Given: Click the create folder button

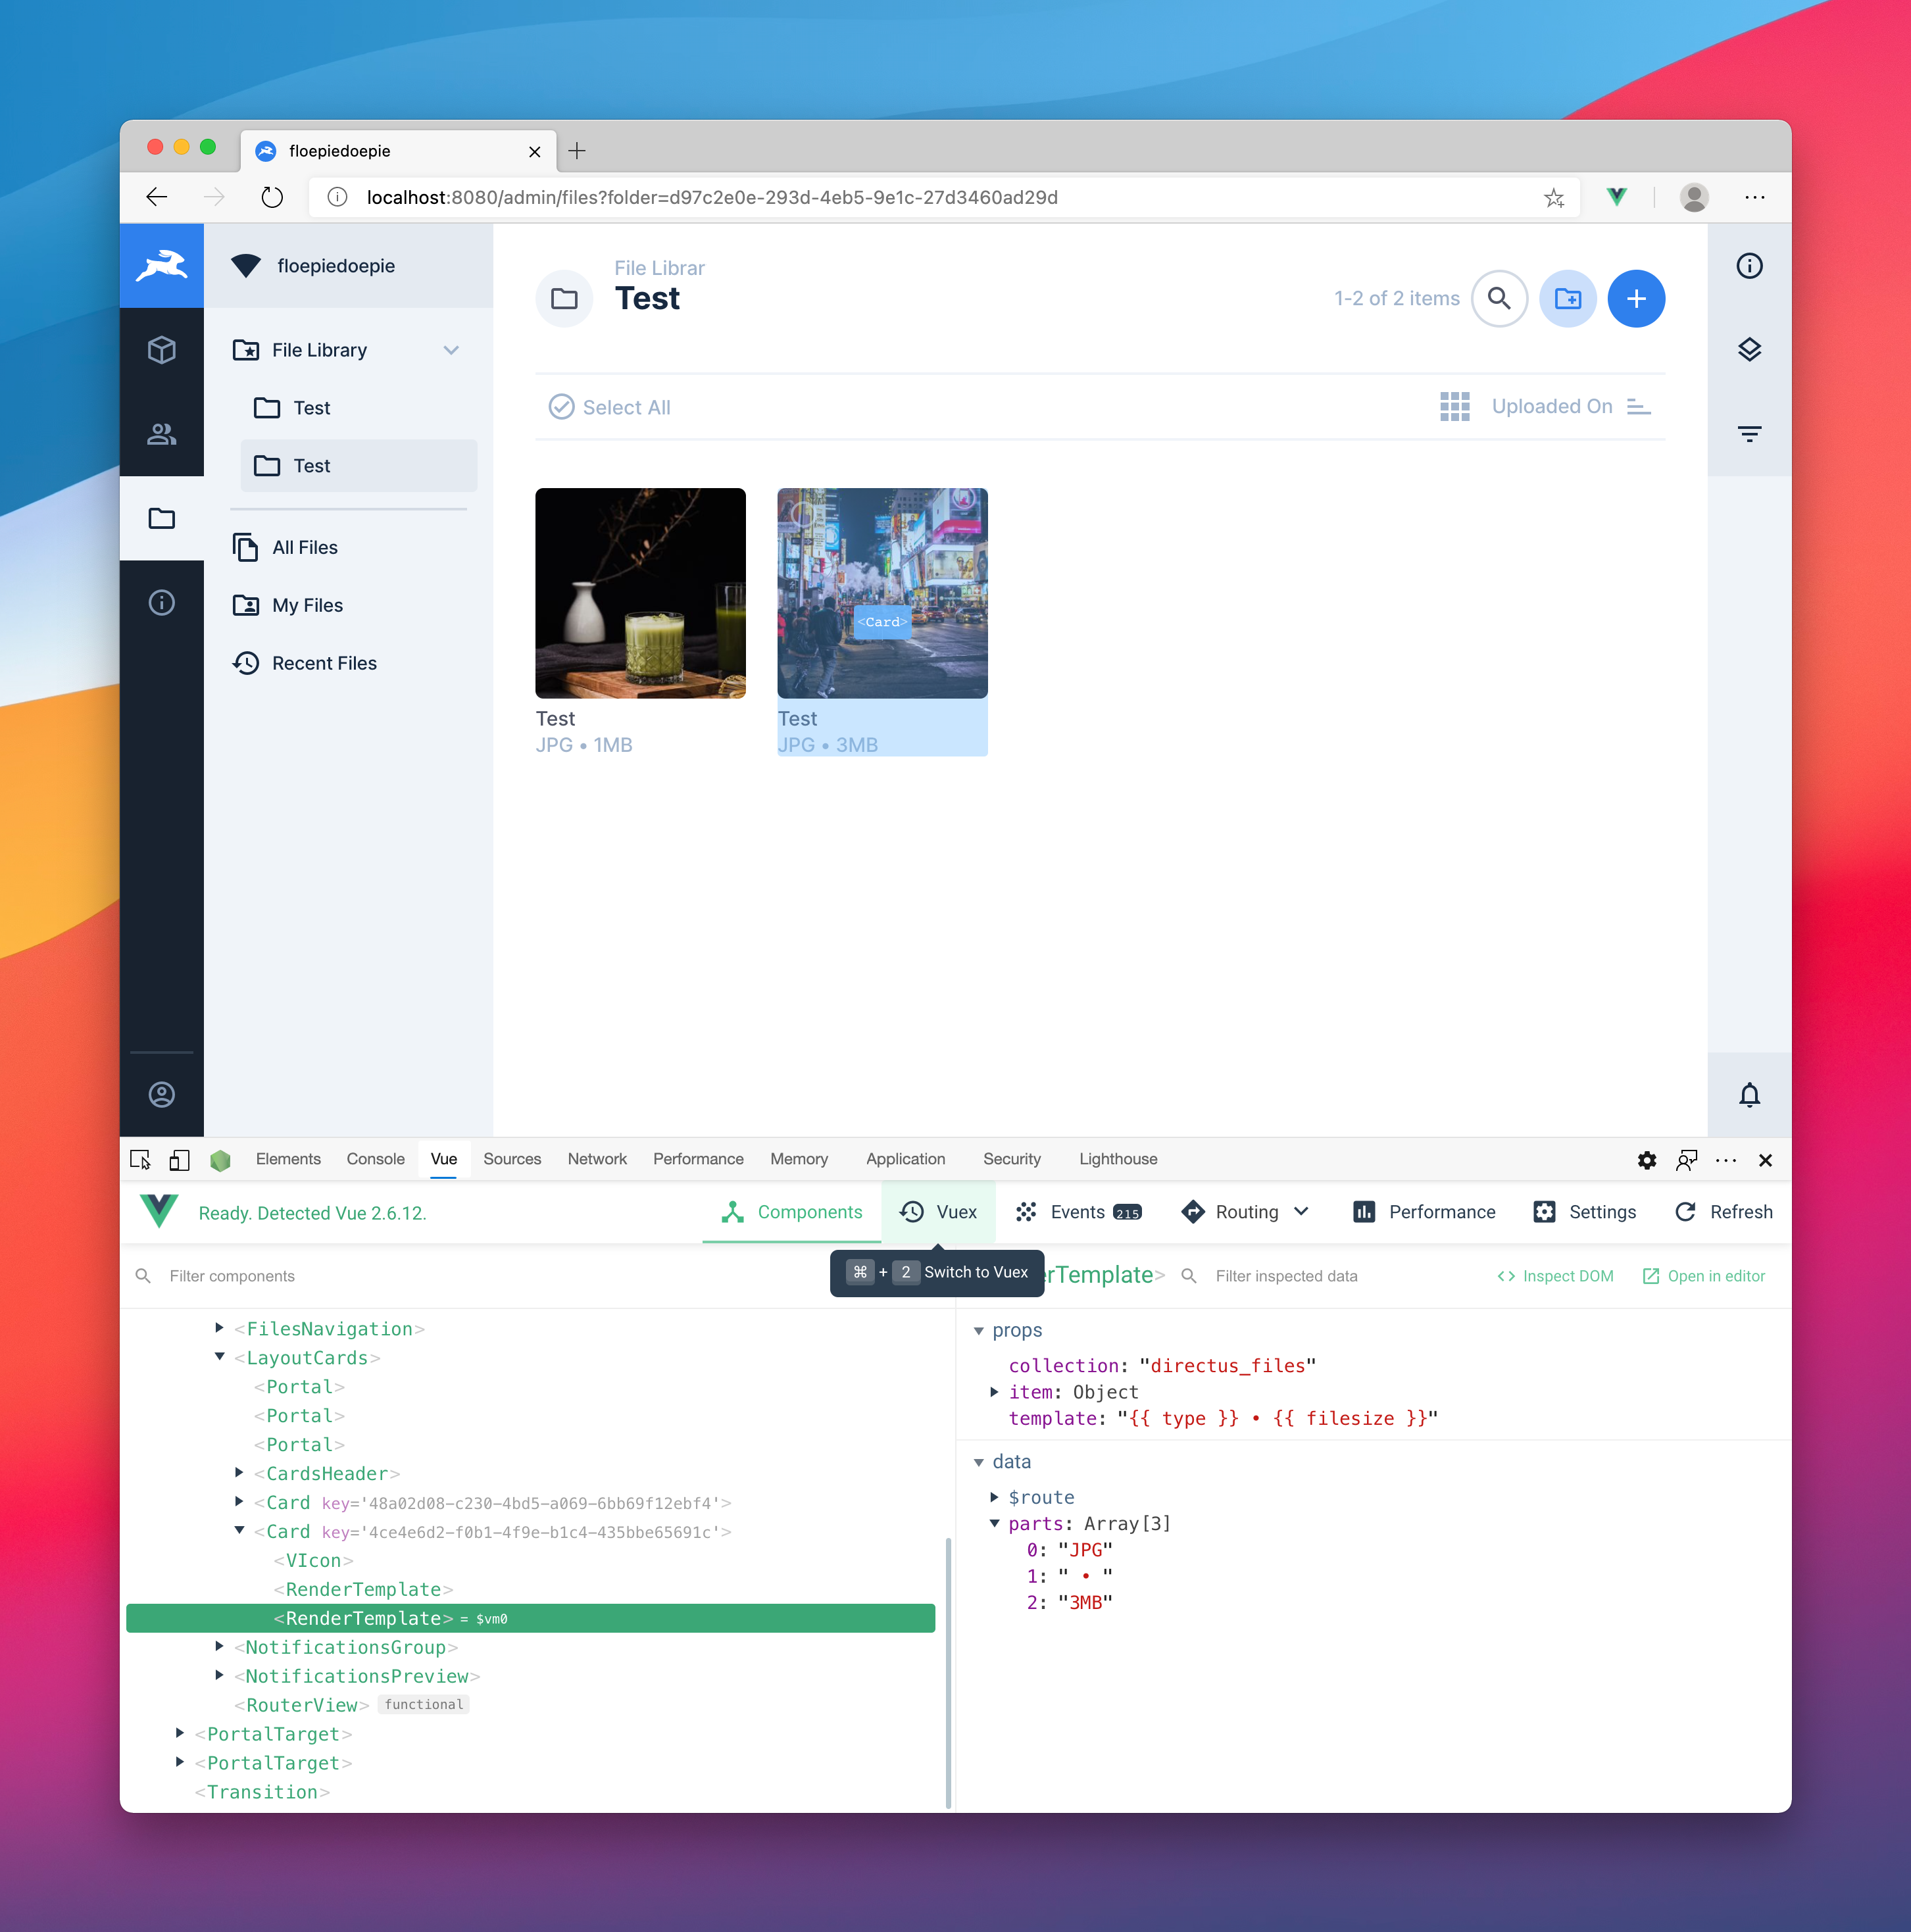Looking at the screenshot, I should (x=1567, y=298).
